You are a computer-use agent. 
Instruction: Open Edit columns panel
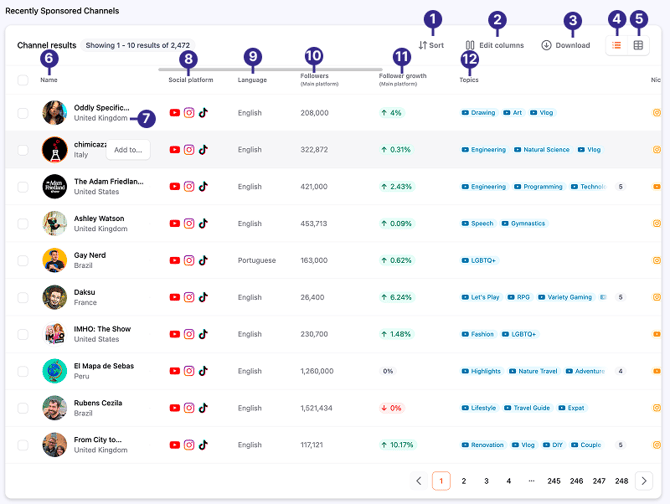[494, 45]
